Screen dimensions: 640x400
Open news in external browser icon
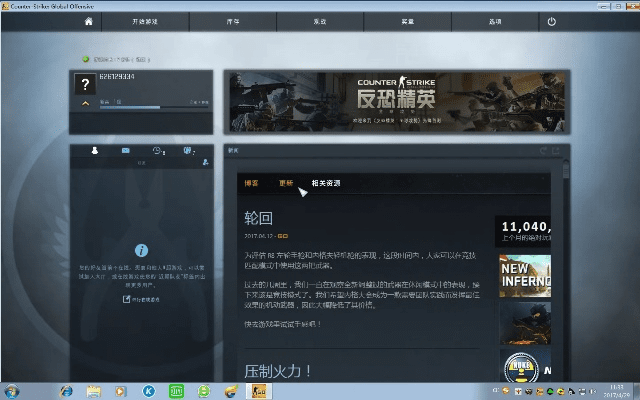[556, 151]
